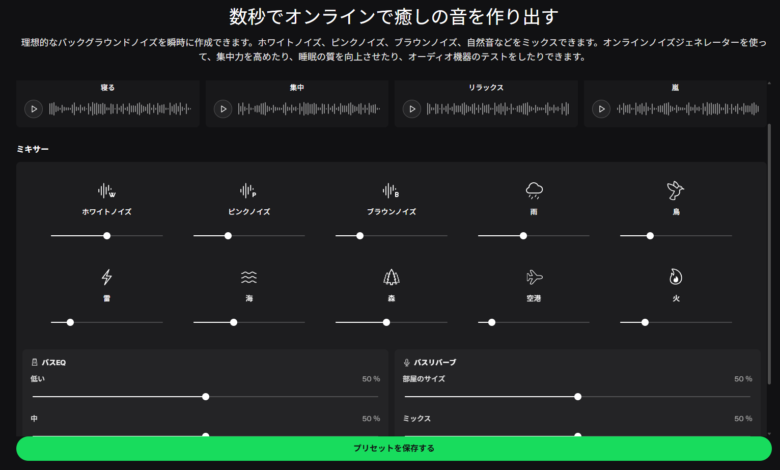Click the プリセットを保存する save preset button
780x470 pixels.
click(x=394, y=448)
